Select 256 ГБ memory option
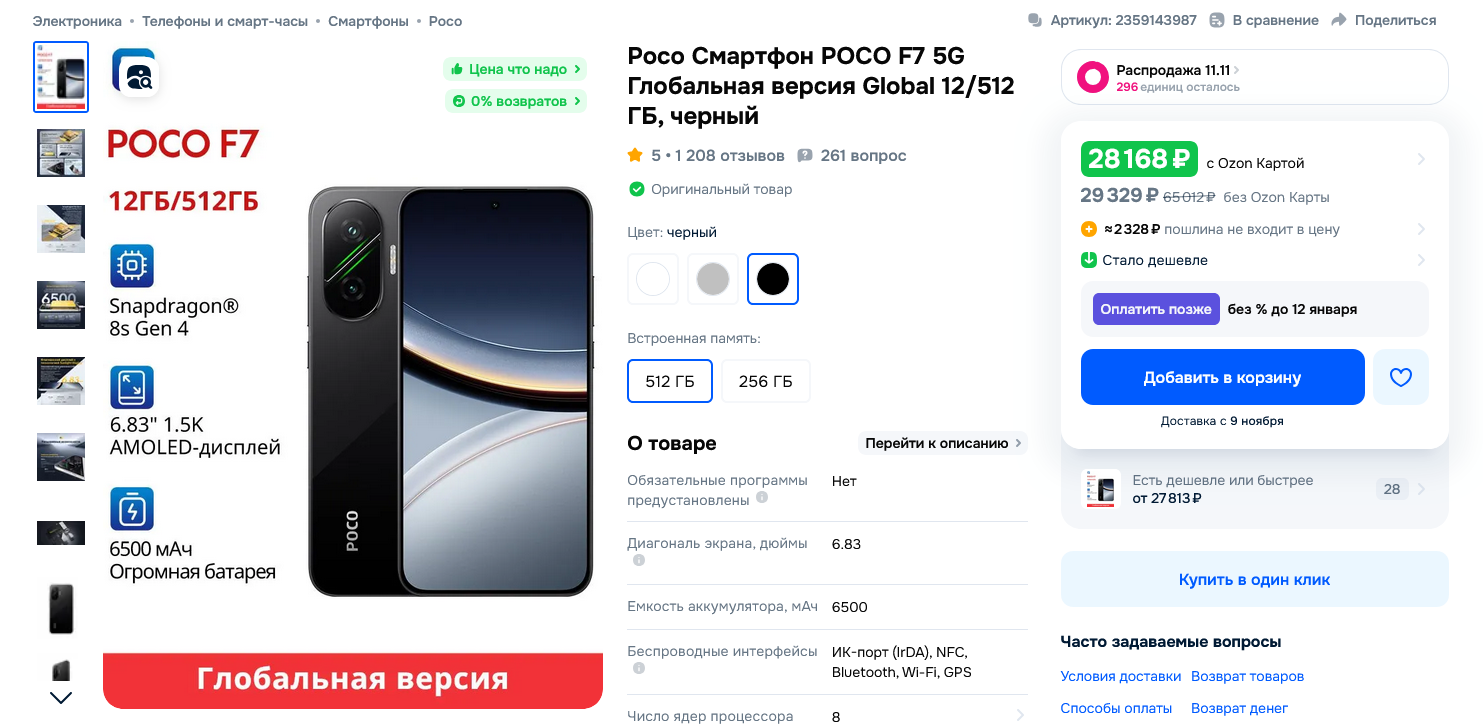This screenshot has width=1483, height=725. point(766,381)
